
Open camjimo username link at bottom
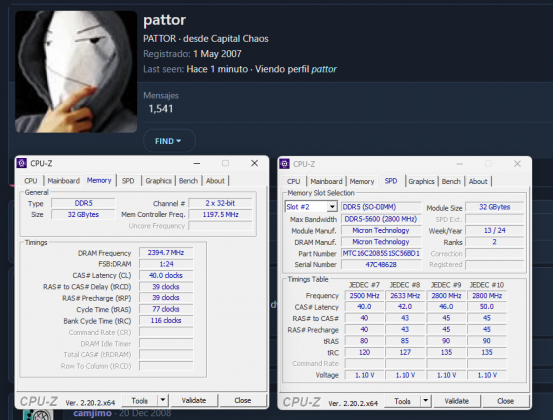(92, 413)
